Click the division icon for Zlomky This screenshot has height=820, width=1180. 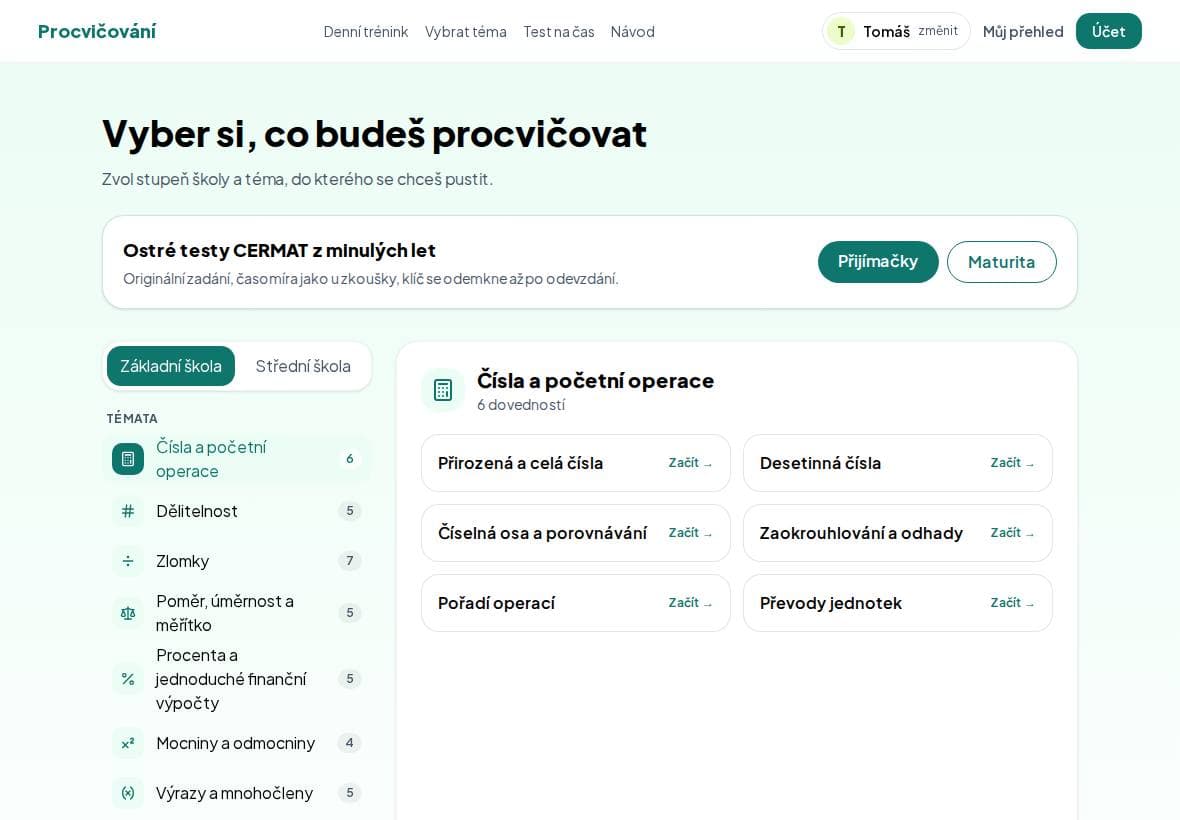[128, 561]
